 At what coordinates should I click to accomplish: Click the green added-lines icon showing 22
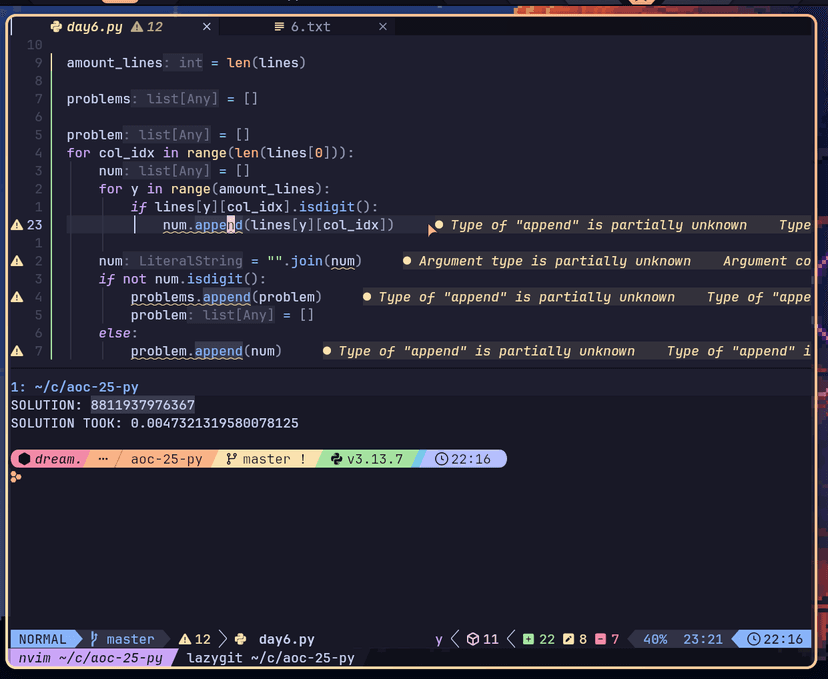(x=528, y=639)
